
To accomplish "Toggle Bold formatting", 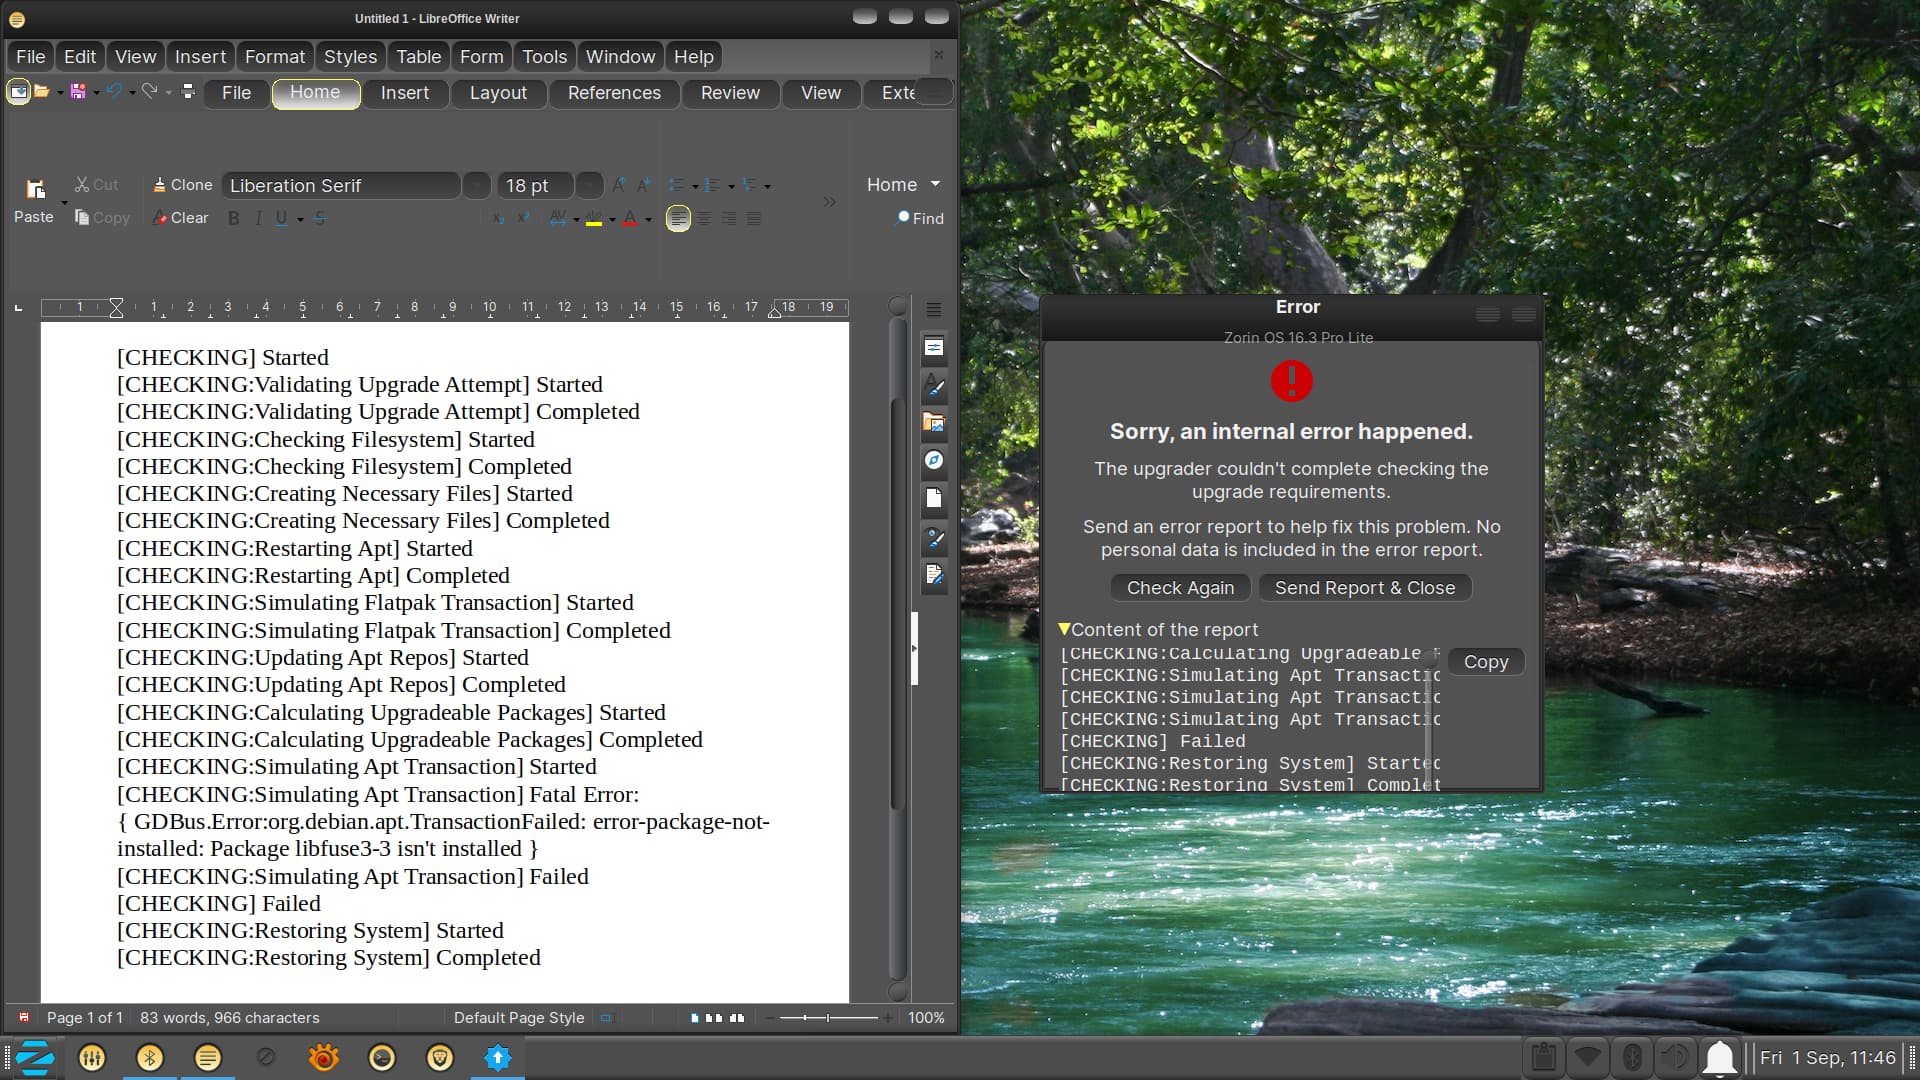I will coord(233,218).
